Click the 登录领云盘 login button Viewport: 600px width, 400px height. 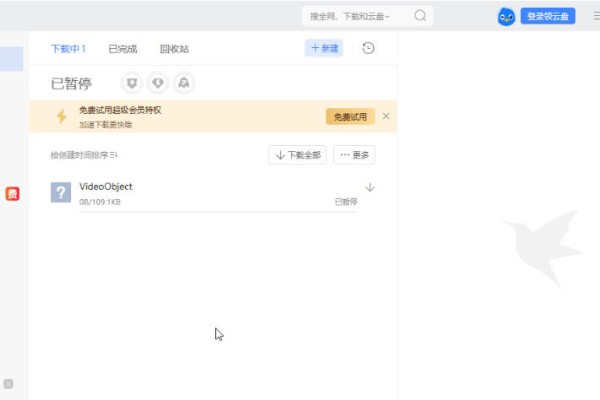coord(548,16)
